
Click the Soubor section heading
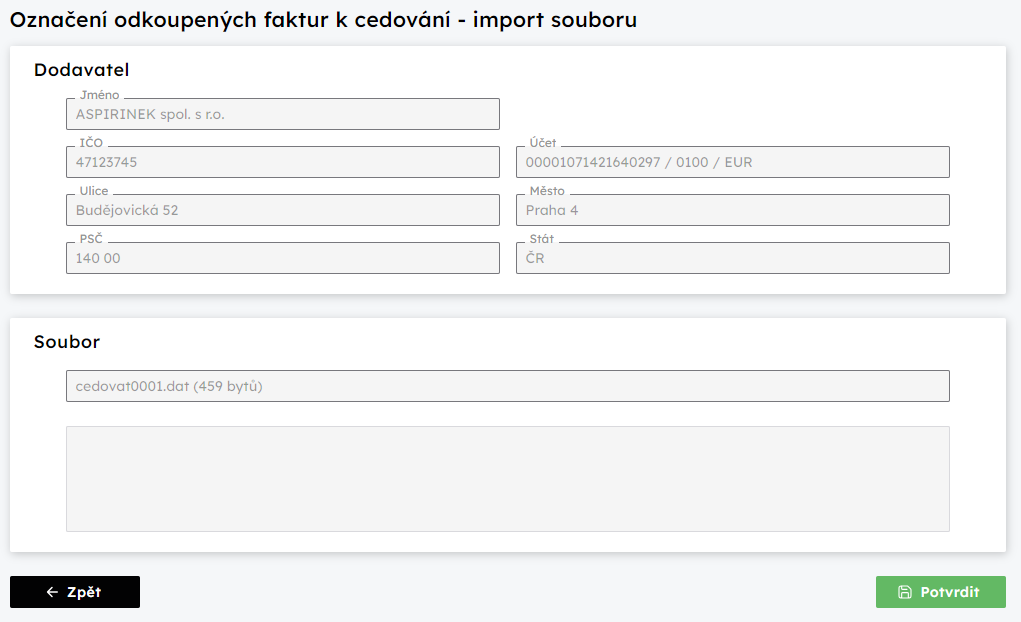tap(67, 342)
